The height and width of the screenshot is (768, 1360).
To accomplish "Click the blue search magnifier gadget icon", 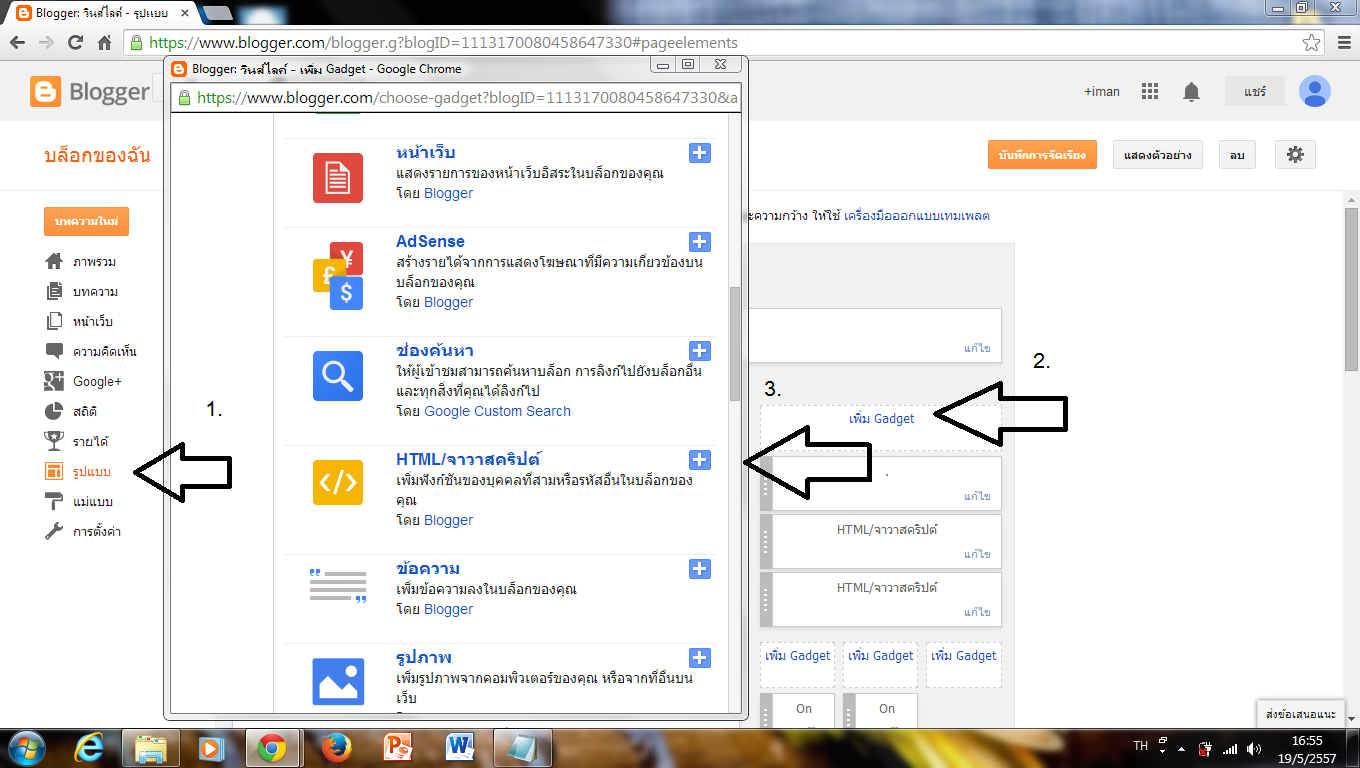I will point(338,376).
